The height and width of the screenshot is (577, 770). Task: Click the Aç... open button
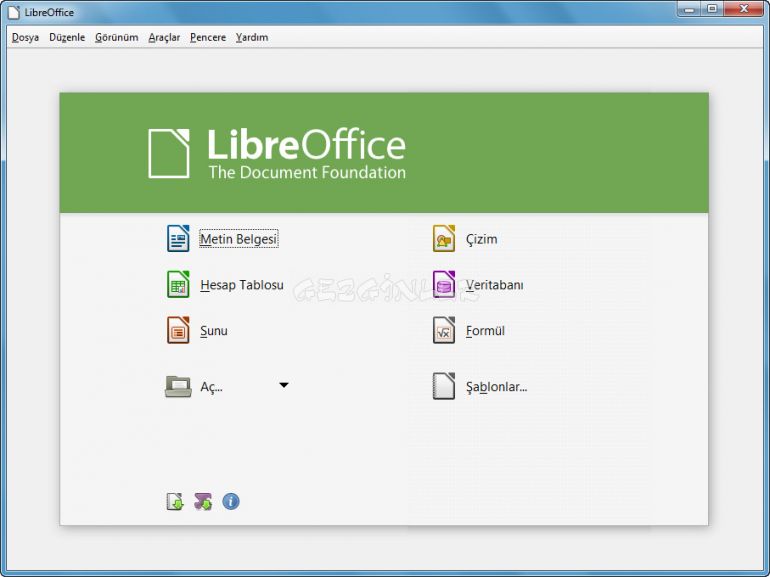(x=211, y=386)
